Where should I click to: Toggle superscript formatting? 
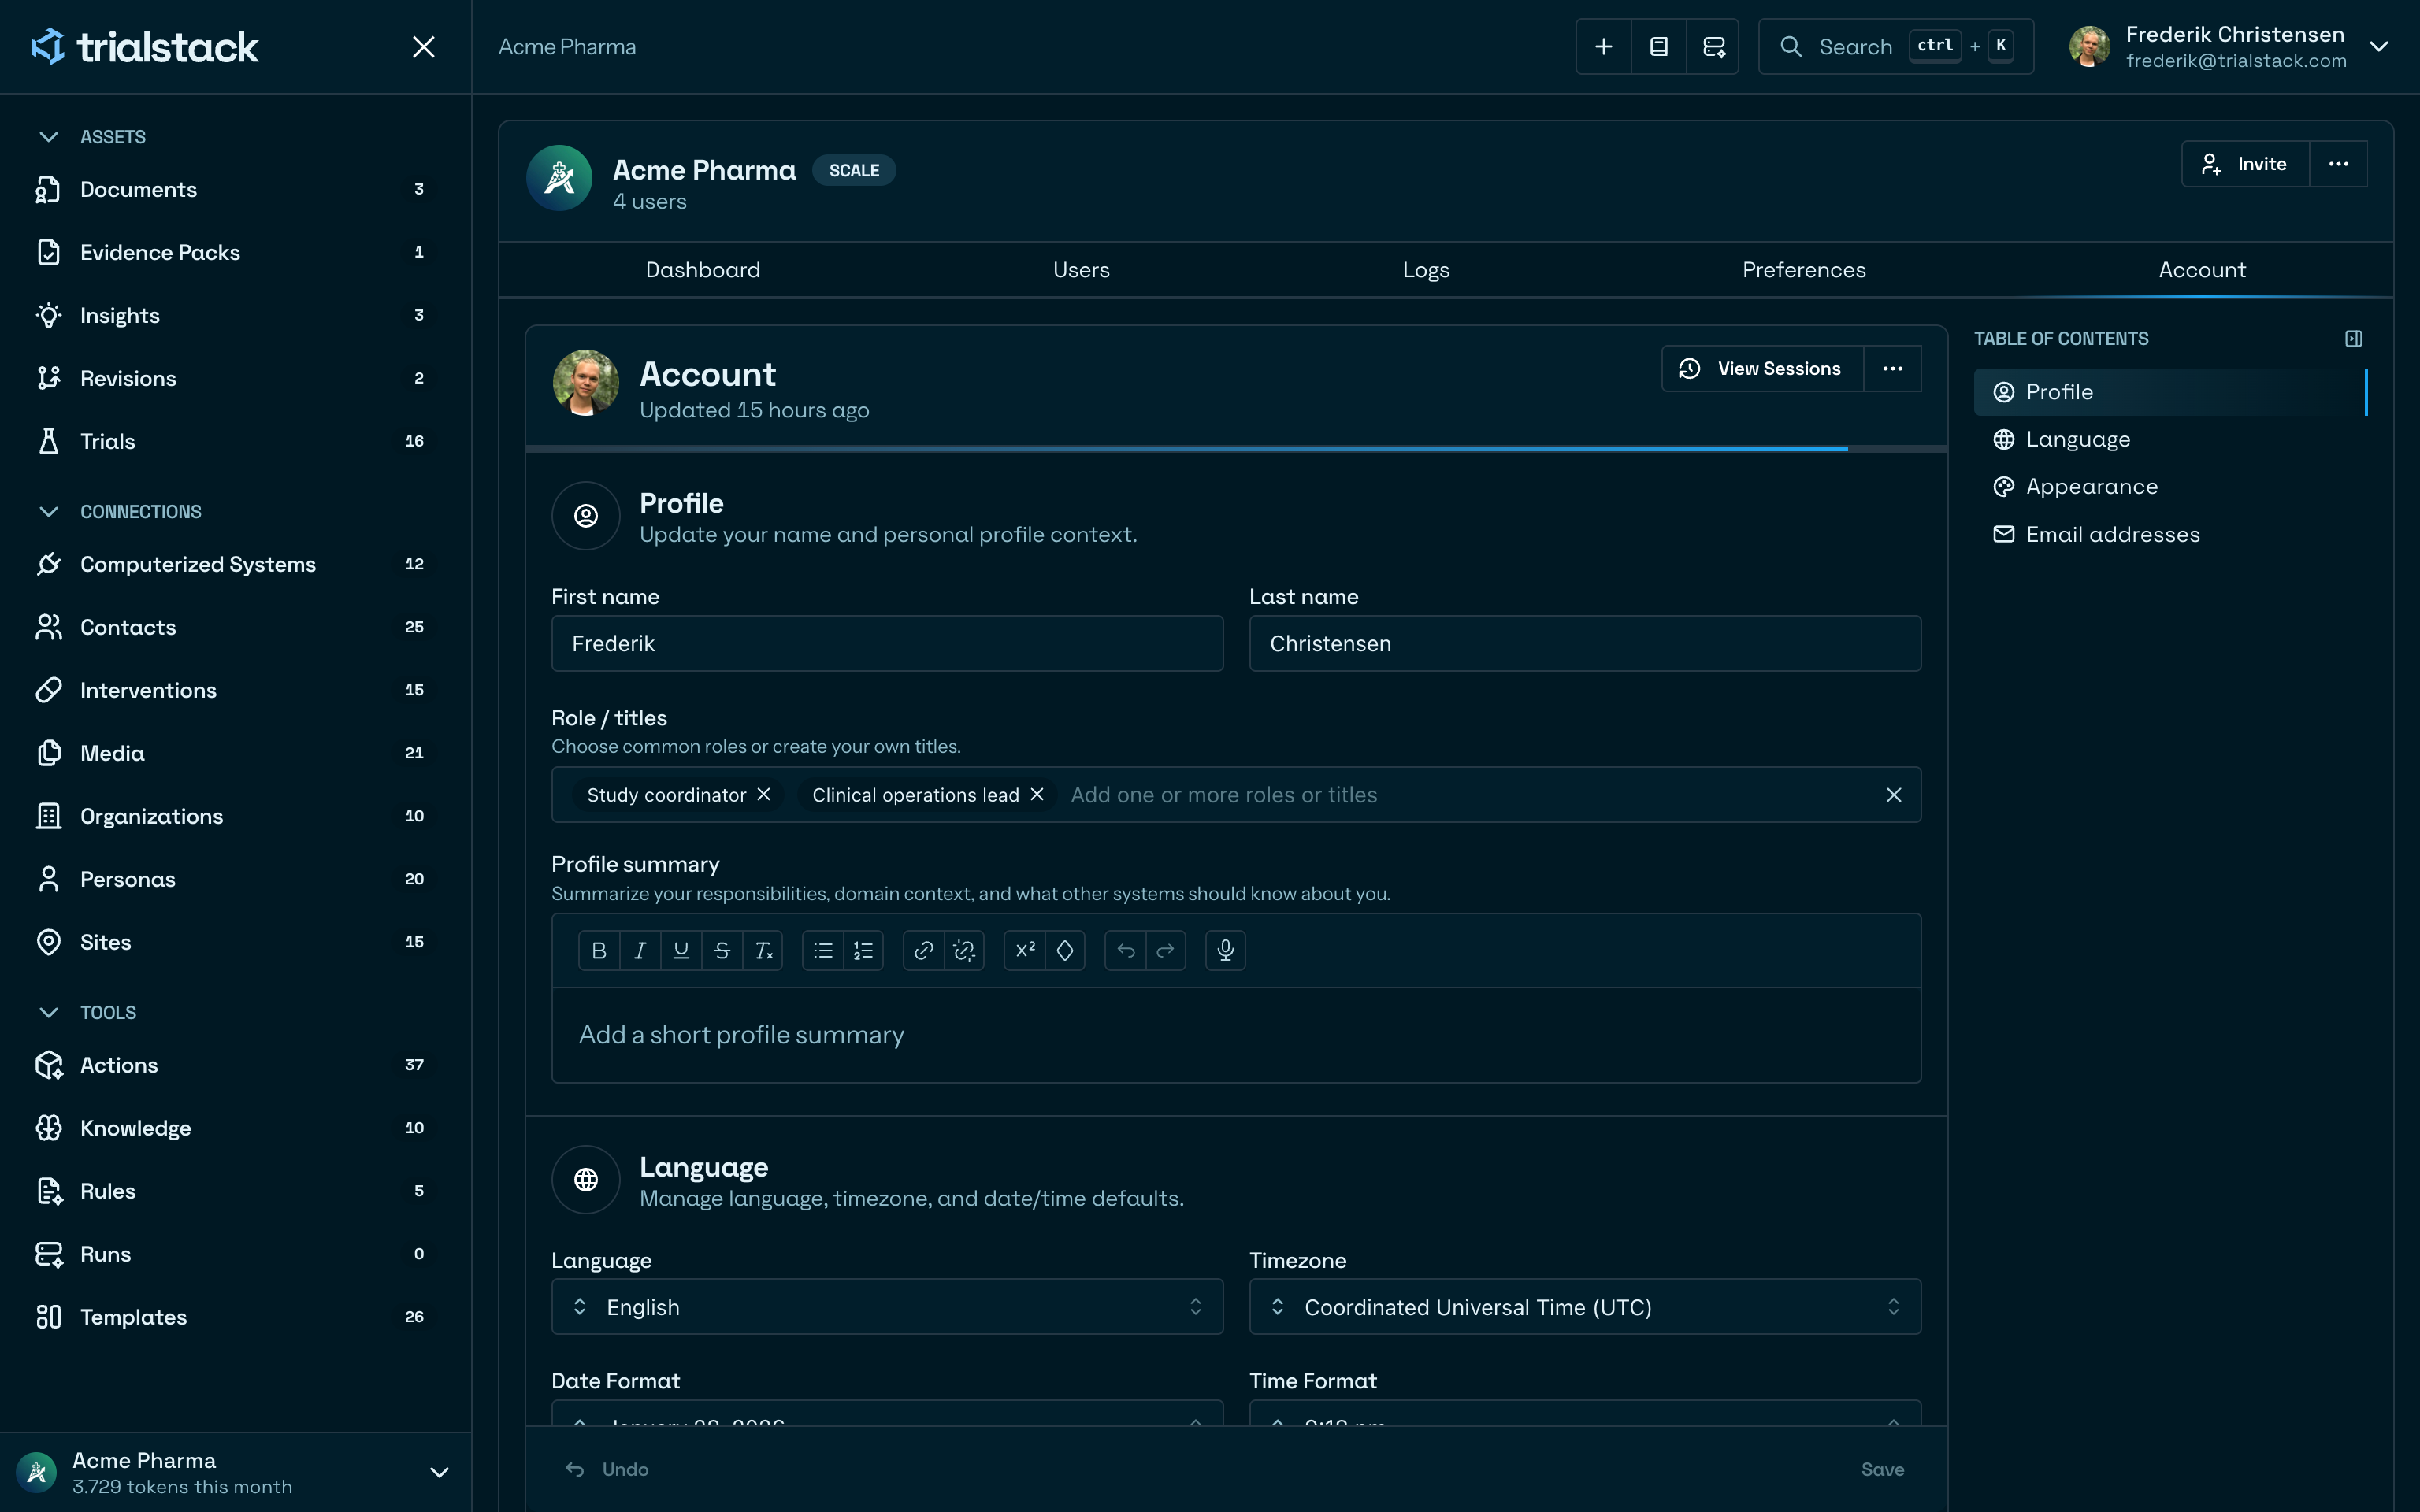pos(1025,950)
